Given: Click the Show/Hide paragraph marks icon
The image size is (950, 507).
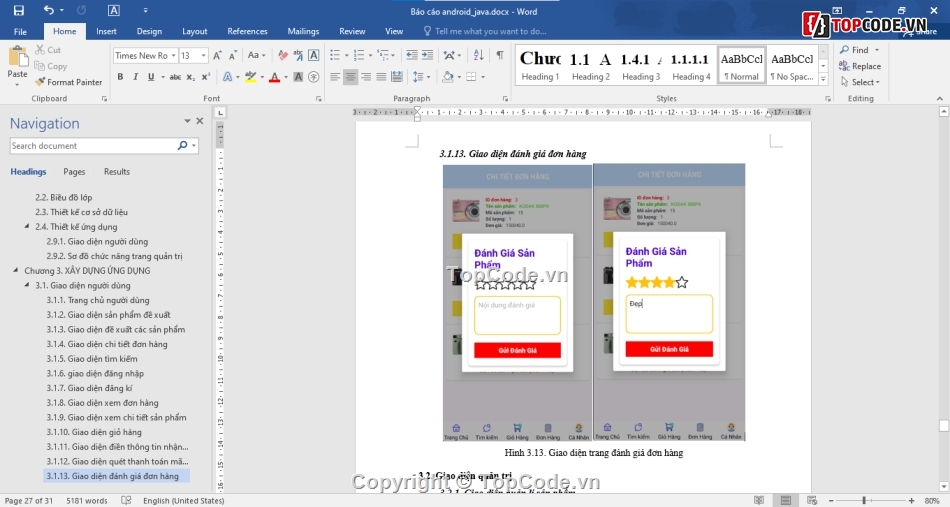Looking at the screenshot, I should 499,55.
